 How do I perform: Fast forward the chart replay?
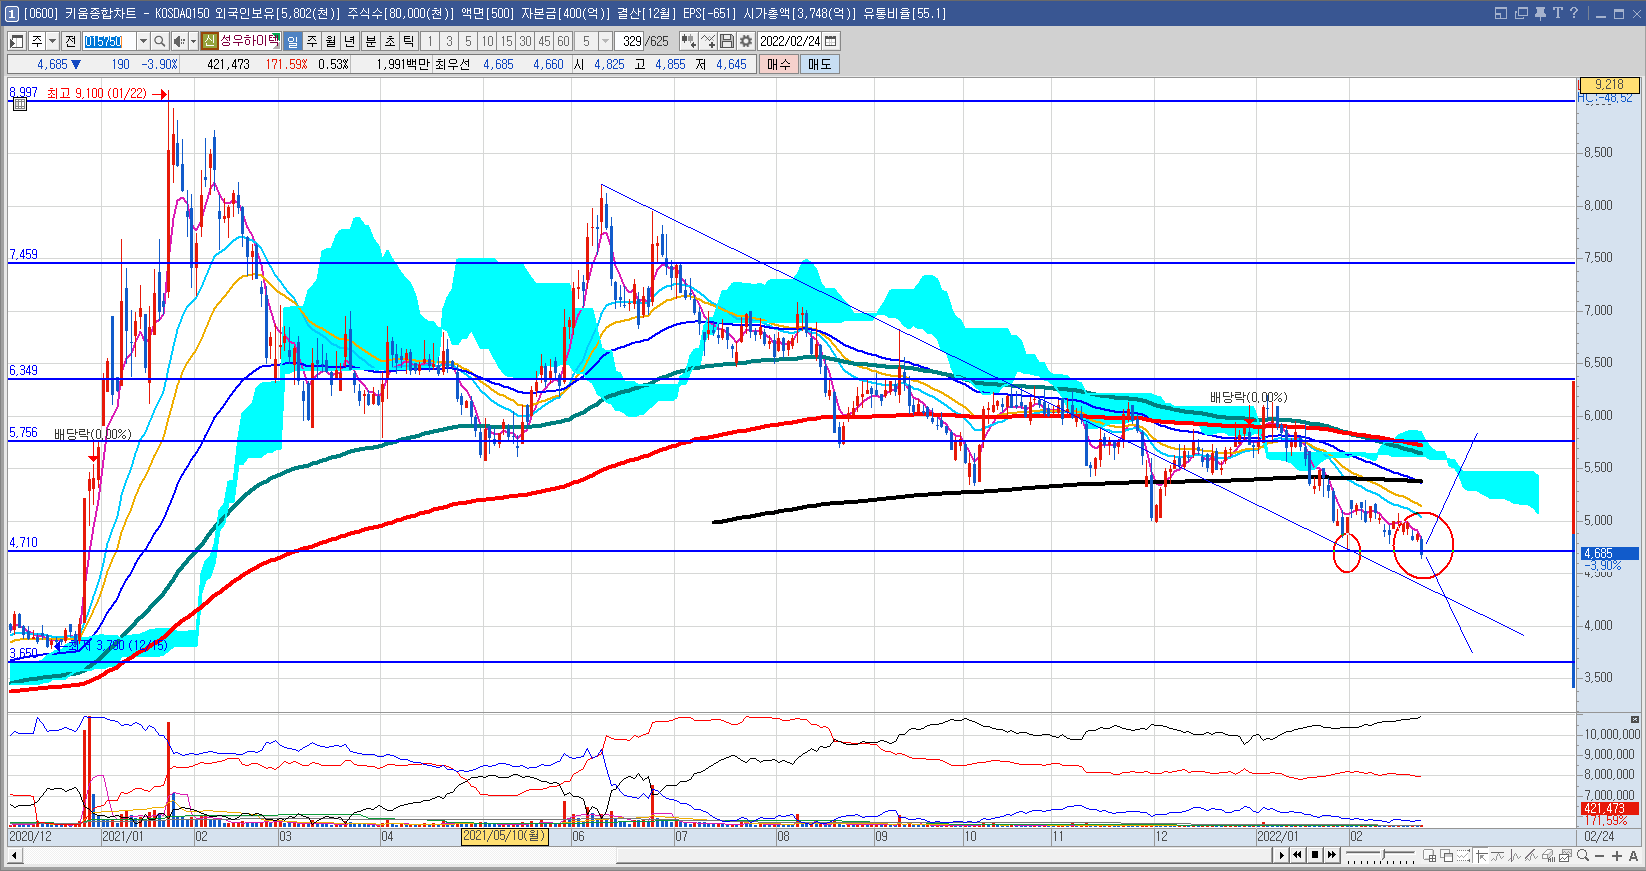click(x=1332, y=855)
